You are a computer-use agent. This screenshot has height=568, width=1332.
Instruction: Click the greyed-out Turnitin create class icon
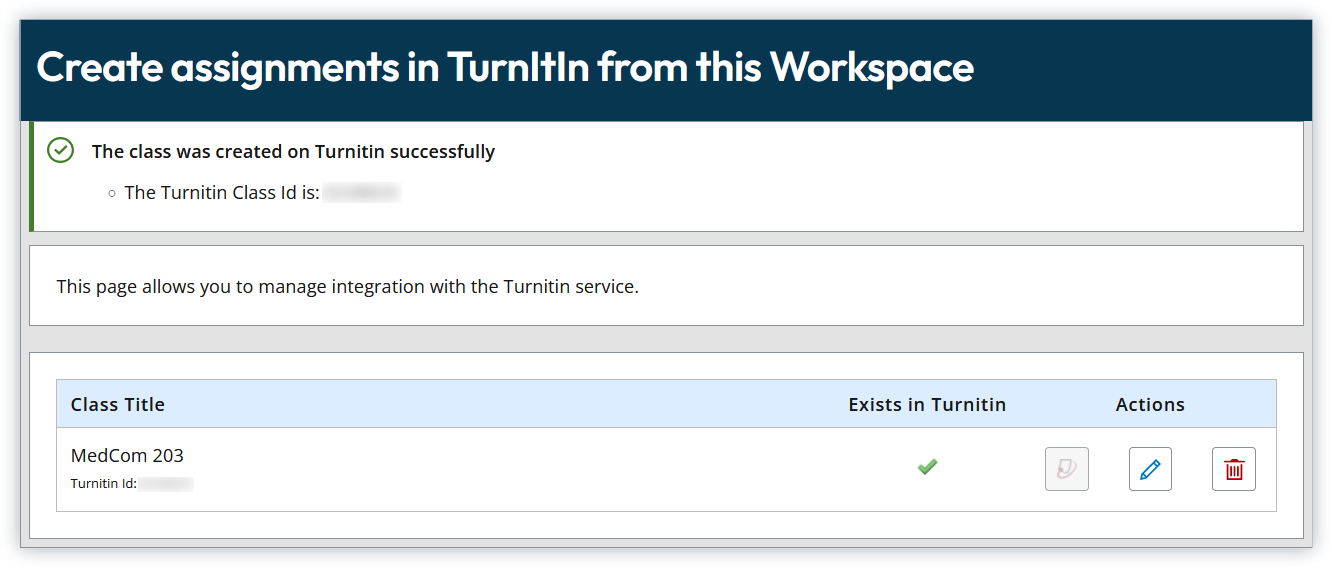click(x=1067, y=469)
